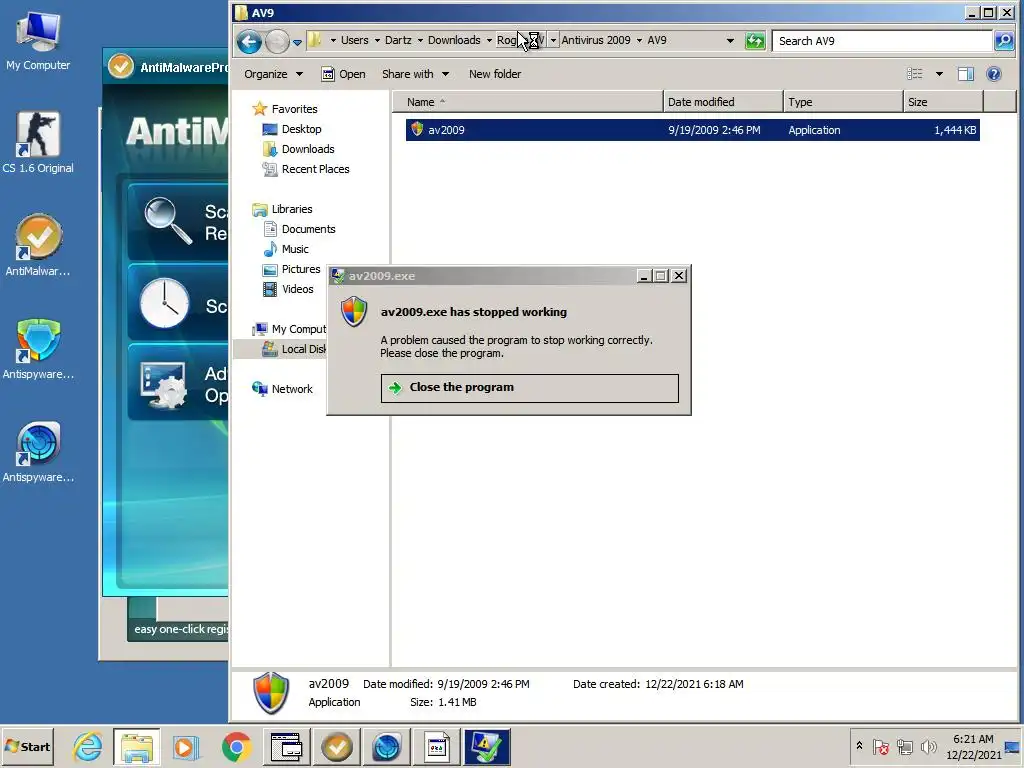1024x768 pixels.
Task: Select the av2009 application file row
Action: [692, 130]
